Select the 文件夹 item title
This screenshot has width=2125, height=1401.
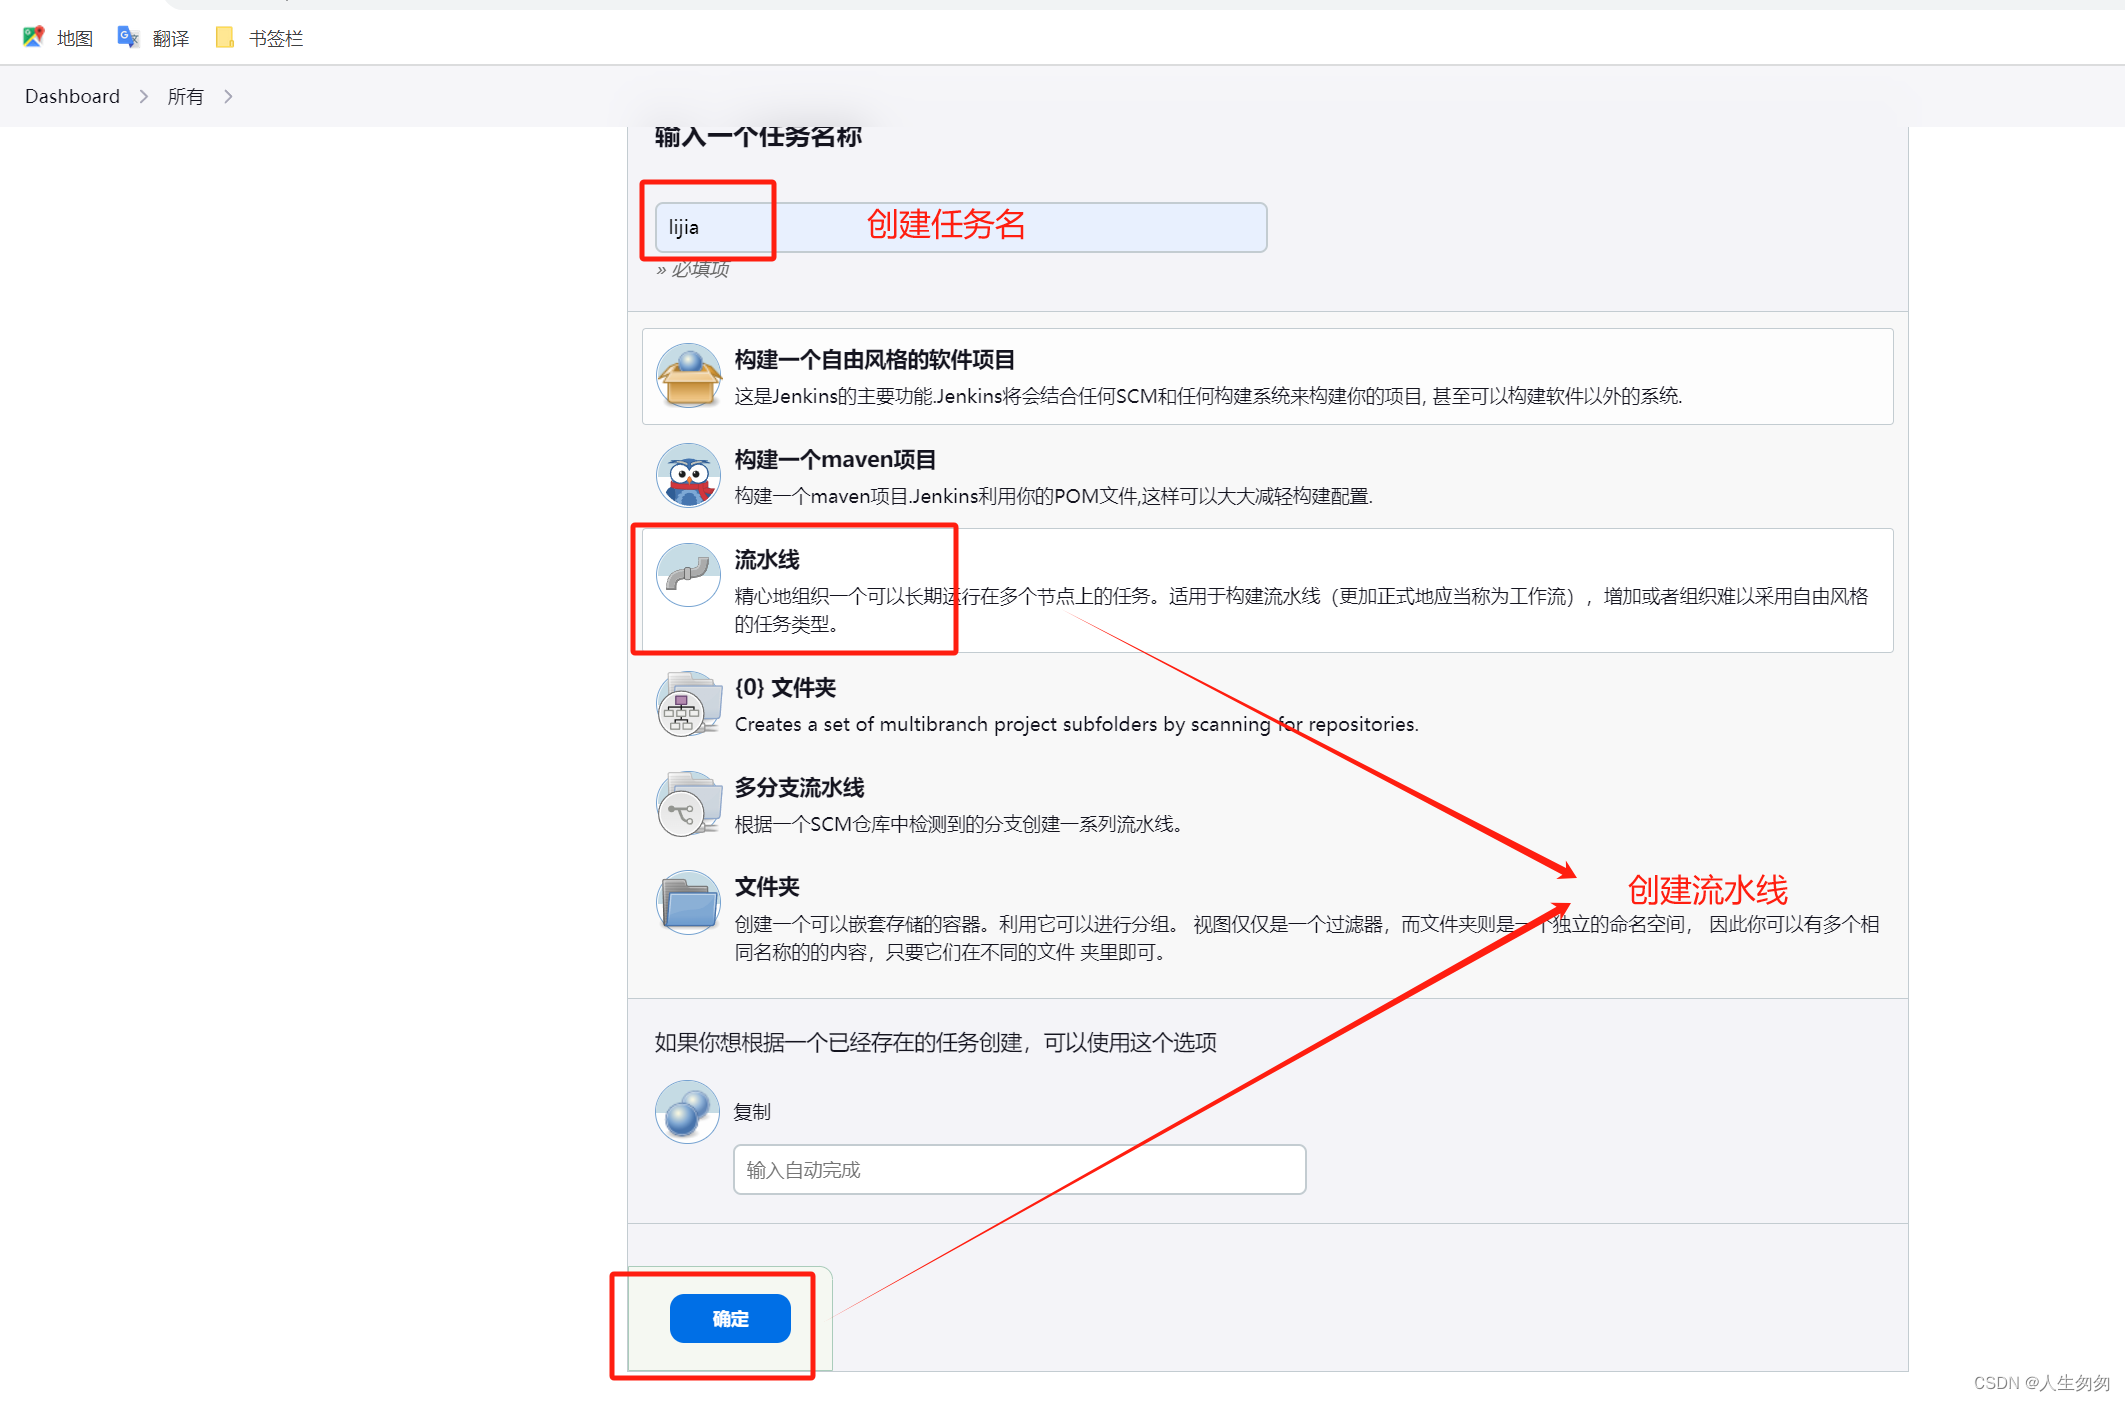767,887
